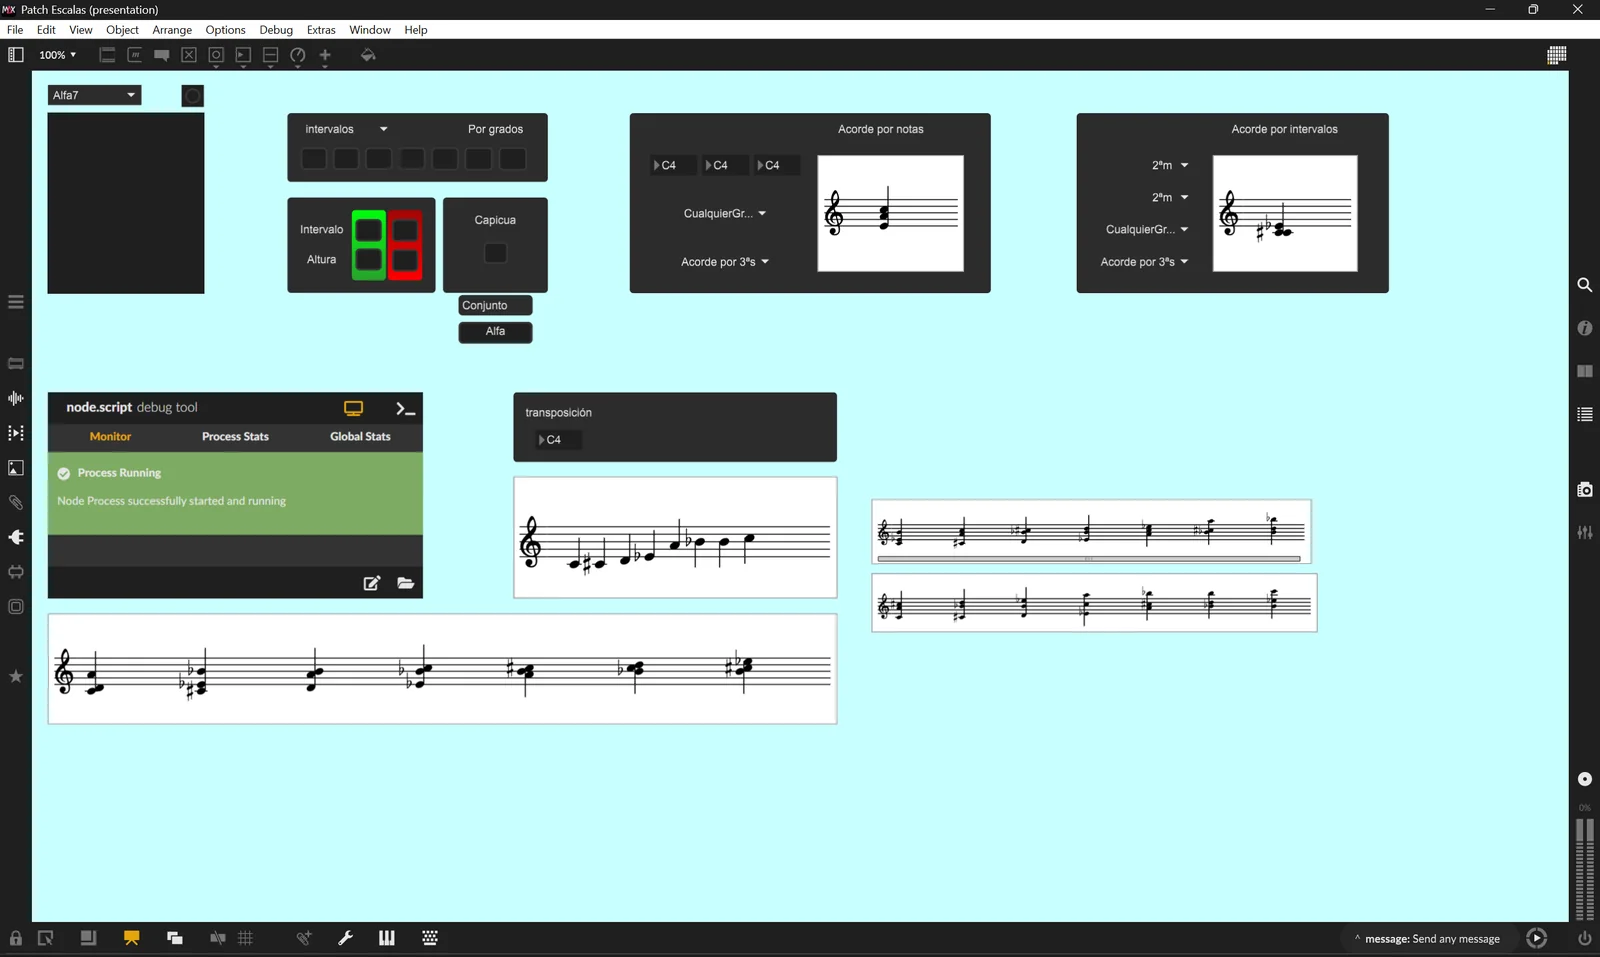This screenshot has width=1600, height=957.
Task: Open the Extras menu
Action: click(321, 30)
